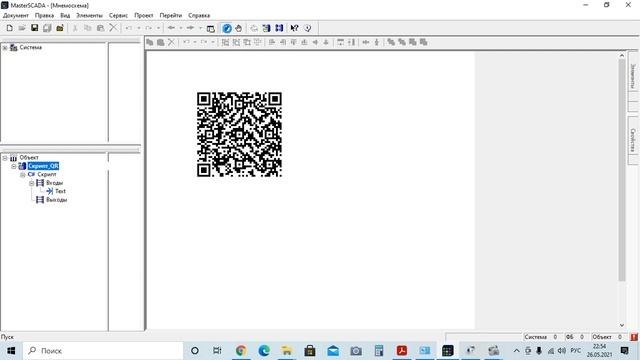This screenshot has width=640, height=360.
Task: Collapse the Скрипт C# node
Action: (23, 175)
